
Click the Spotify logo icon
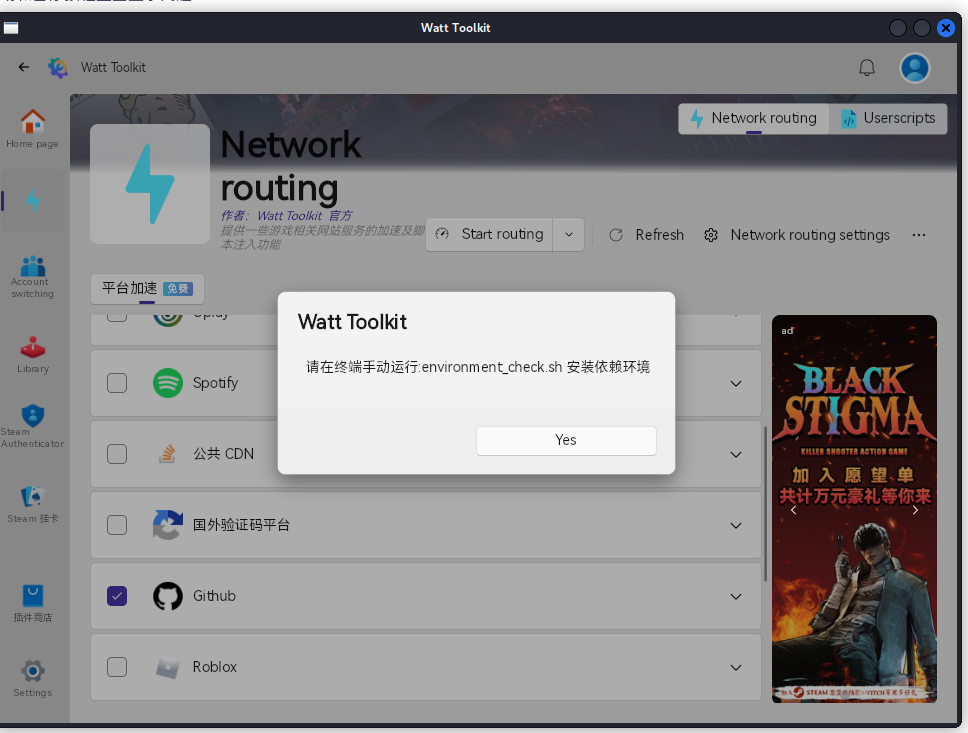(168, 383)
